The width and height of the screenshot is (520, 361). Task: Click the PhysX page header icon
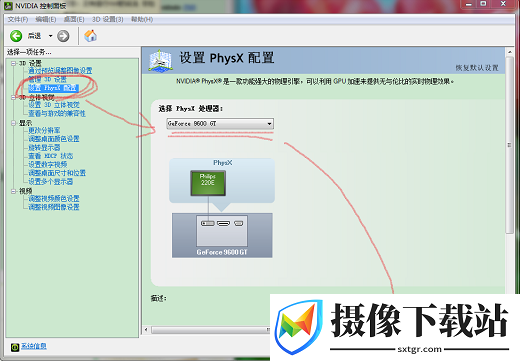click(x=160, y=60)
